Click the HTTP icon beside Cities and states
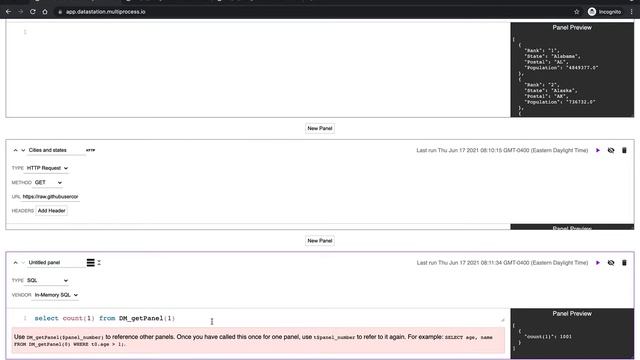Viewport: 640px width, 360px height. (90, 150)
